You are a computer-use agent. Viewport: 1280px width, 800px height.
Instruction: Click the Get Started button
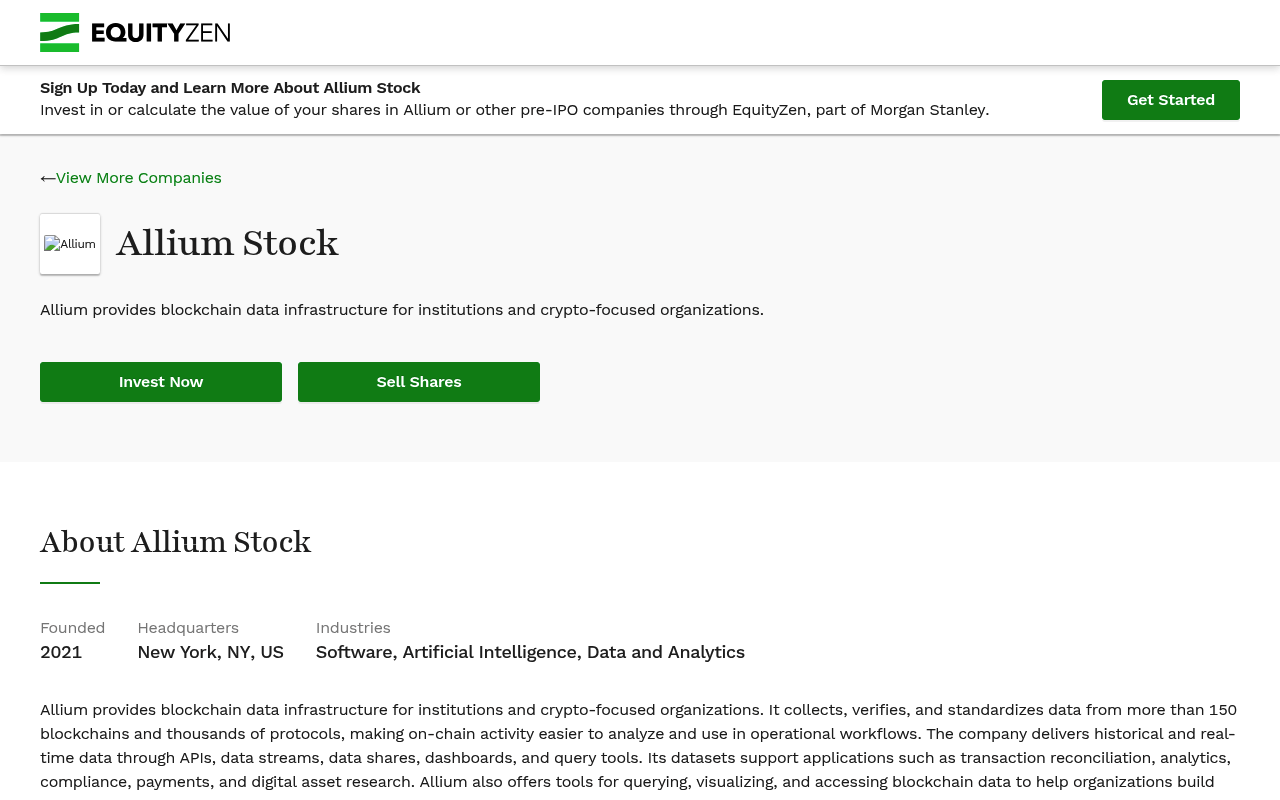1171,100
